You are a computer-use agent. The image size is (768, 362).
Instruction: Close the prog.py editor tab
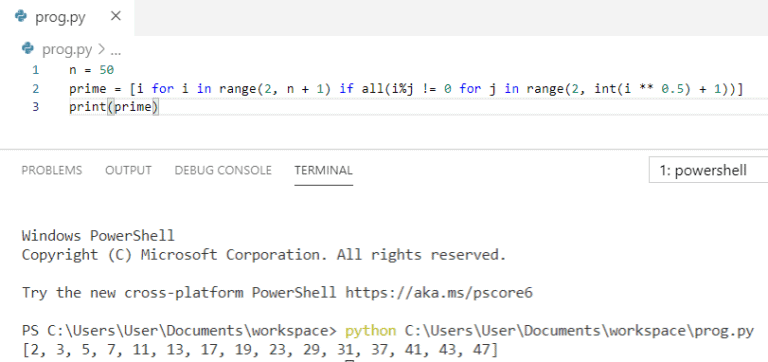[116, 17]
